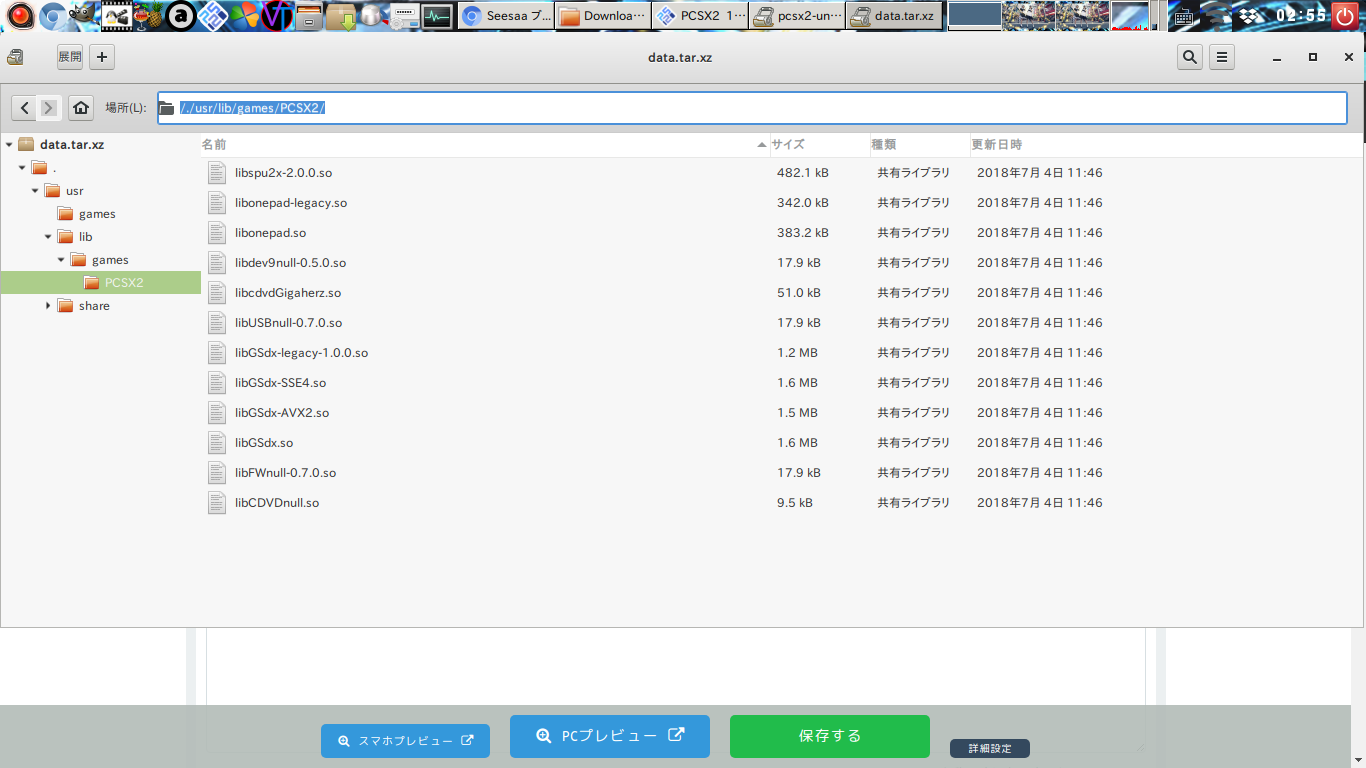Image resolution: width=1366 pixels, height=768 pixels.
Task: Open the archive search magnifier
Action: (1190, 57)
